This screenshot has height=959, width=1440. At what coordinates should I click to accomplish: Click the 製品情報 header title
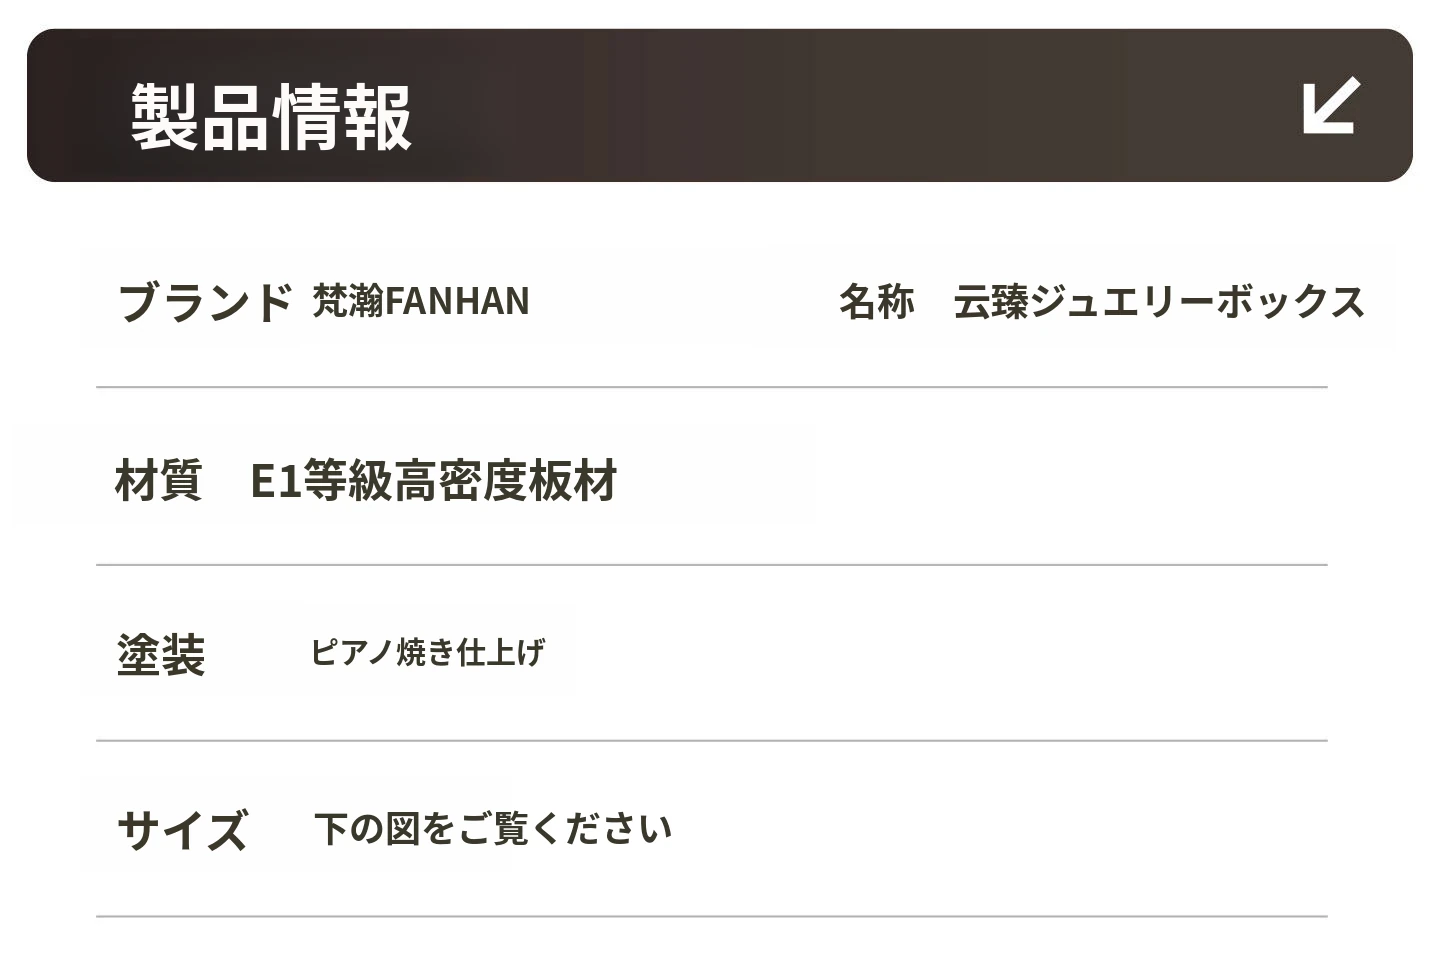coord(271,117)
